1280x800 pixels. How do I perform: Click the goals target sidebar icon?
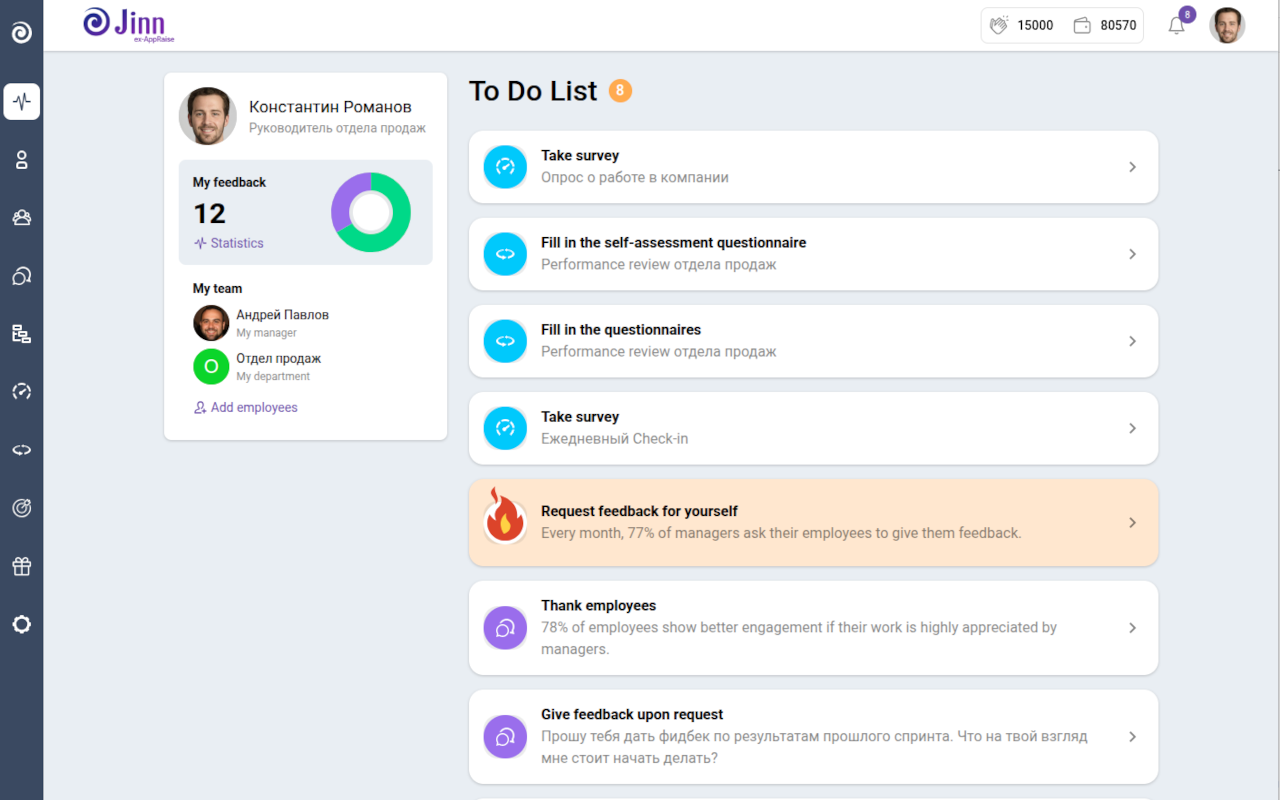(x=22, y=508)
